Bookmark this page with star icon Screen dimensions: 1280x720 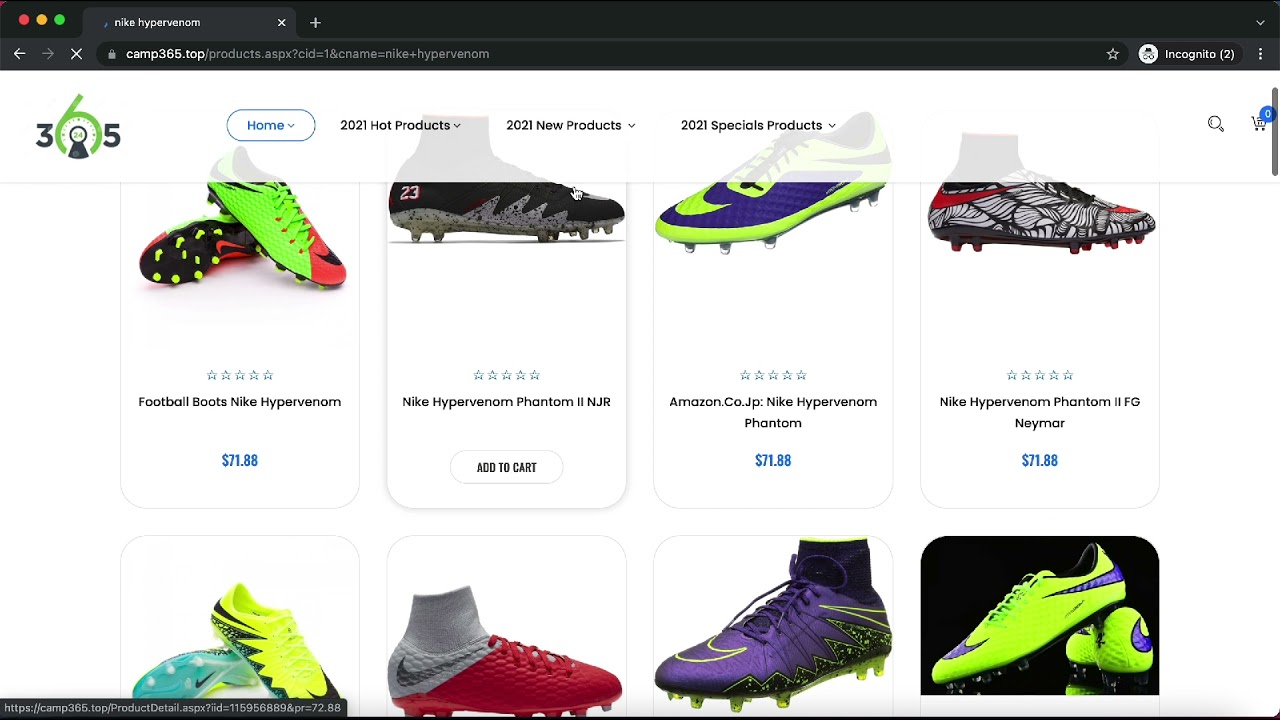(x=1112, y=54)
